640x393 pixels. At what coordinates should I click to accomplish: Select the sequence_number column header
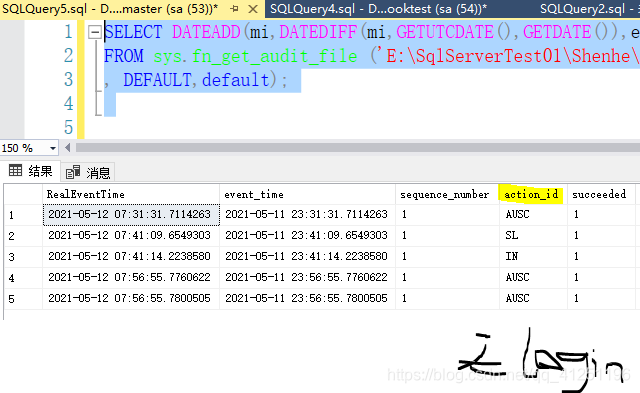(x=447, y=194)
